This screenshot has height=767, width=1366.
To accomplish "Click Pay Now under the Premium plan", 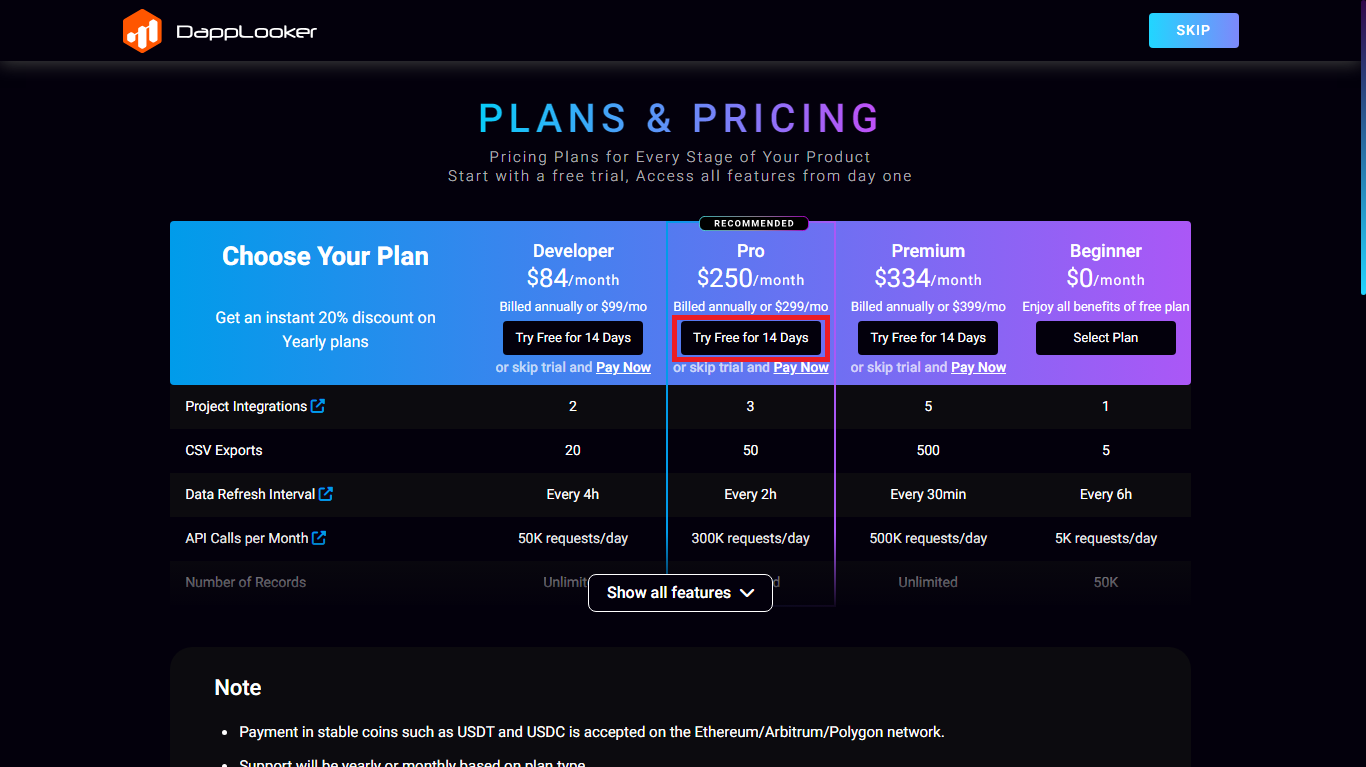I will 978,367.
